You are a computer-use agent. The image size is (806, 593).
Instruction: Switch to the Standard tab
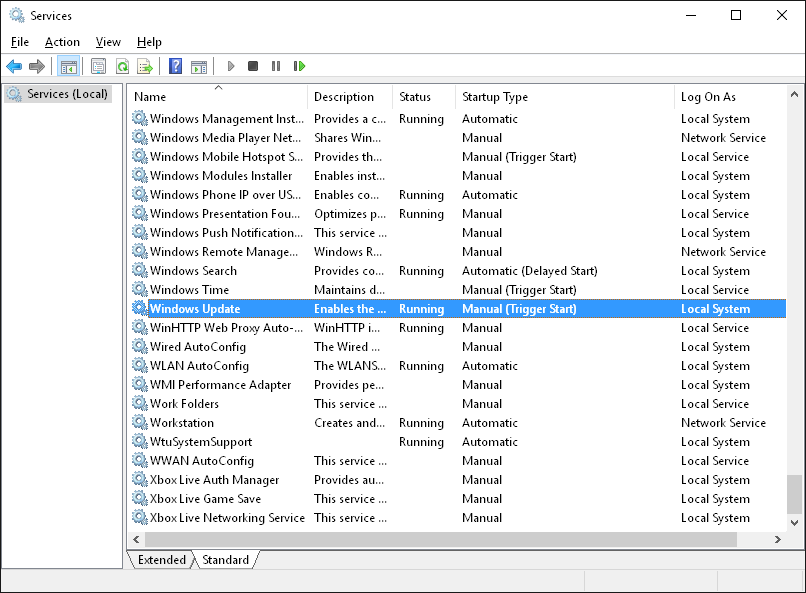point(225,560)
